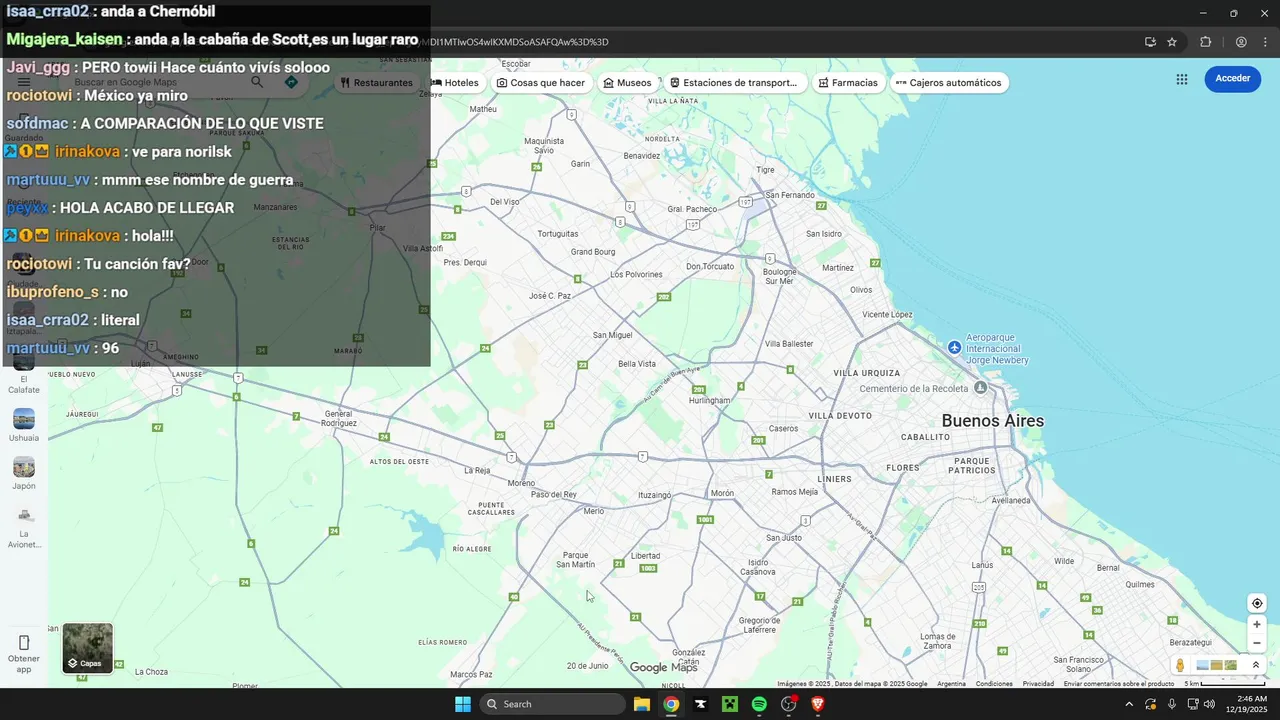The width and height of the screenshot is (1280, 720).
Task: Open the La Avionet... recent place
Action: pyautogui.click(x=24, y=528)
